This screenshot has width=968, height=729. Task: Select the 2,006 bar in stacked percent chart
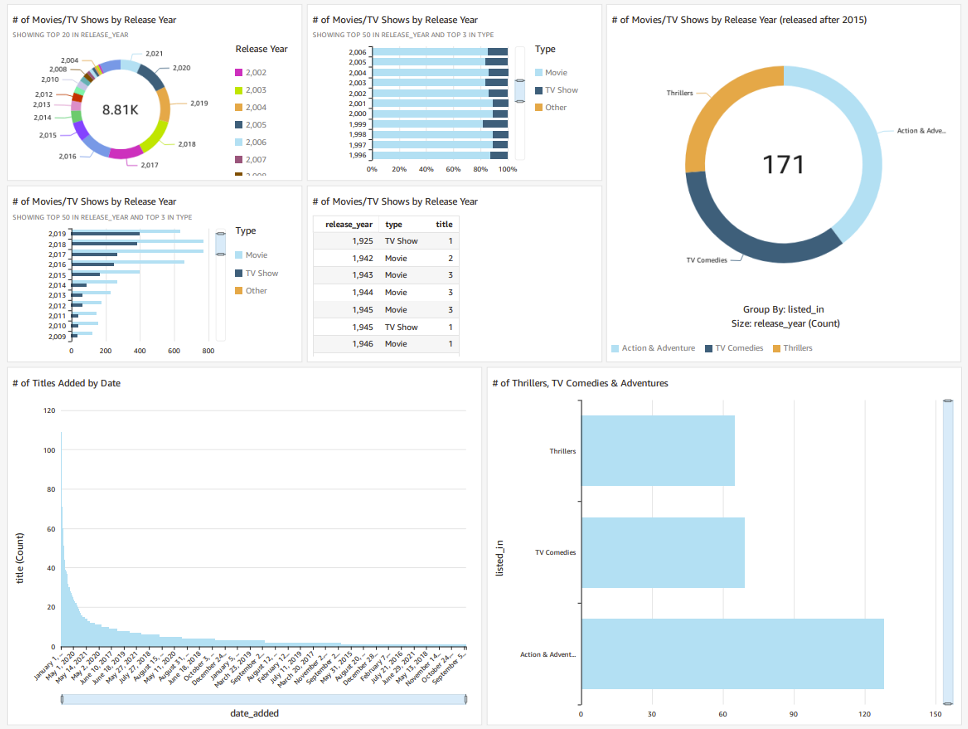441,52
